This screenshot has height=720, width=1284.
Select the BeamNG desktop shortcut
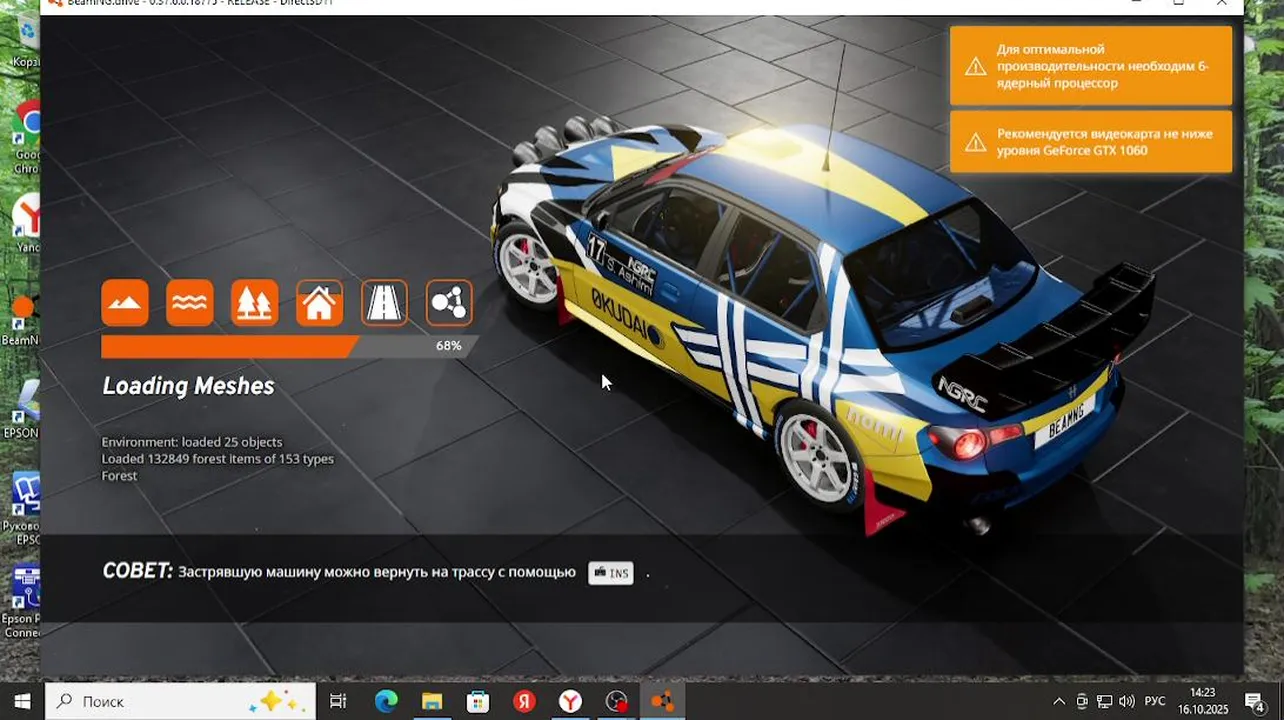[22, 320]
